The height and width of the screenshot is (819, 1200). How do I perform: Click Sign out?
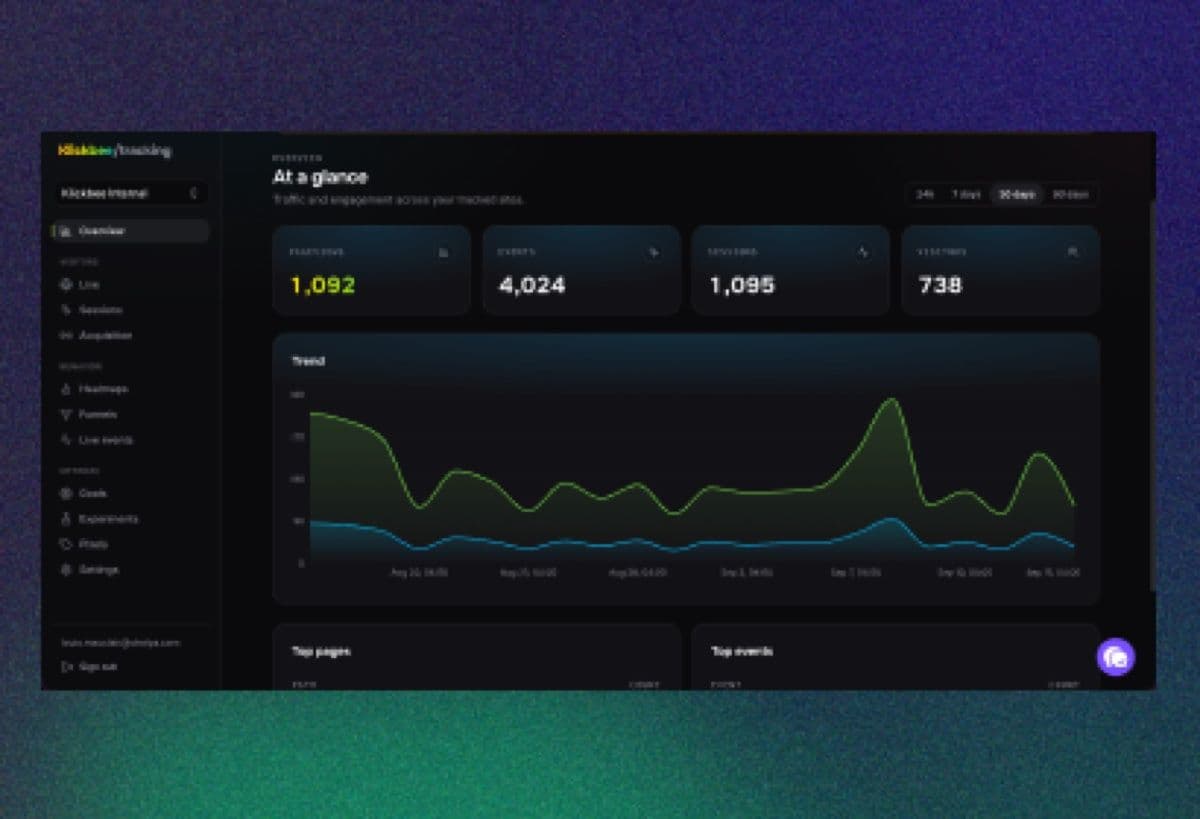click(x=98, y=666)
